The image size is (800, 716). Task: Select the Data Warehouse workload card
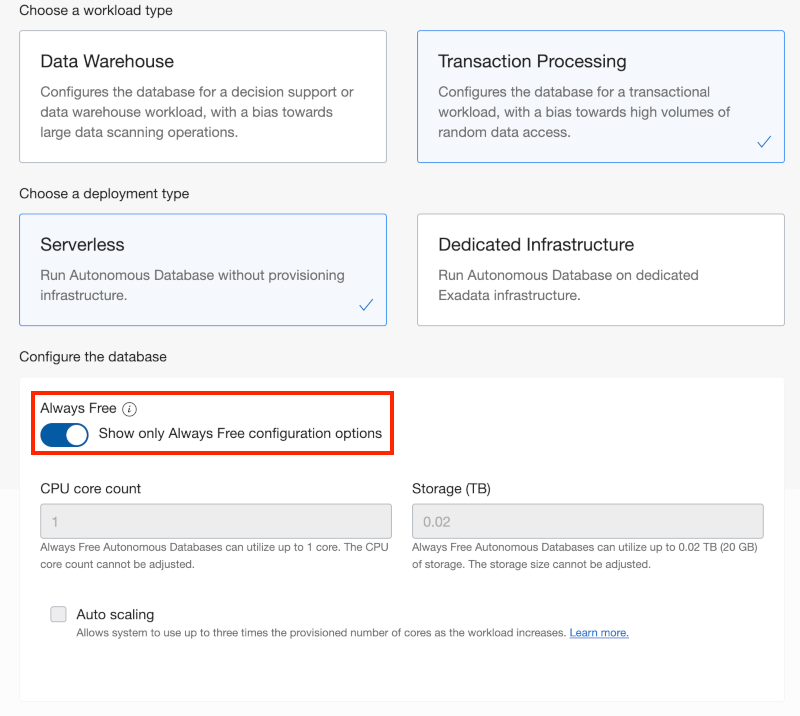[x=203, y=96]
